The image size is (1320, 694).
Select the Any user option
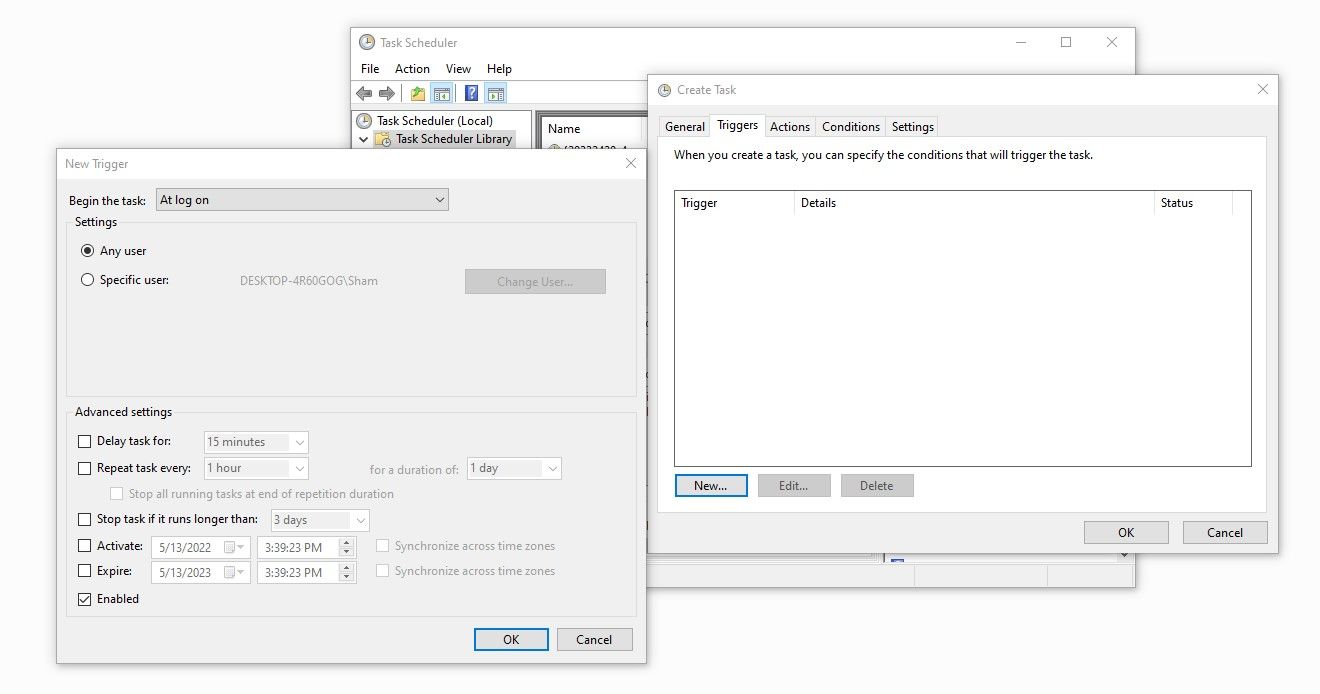[88, 251]
